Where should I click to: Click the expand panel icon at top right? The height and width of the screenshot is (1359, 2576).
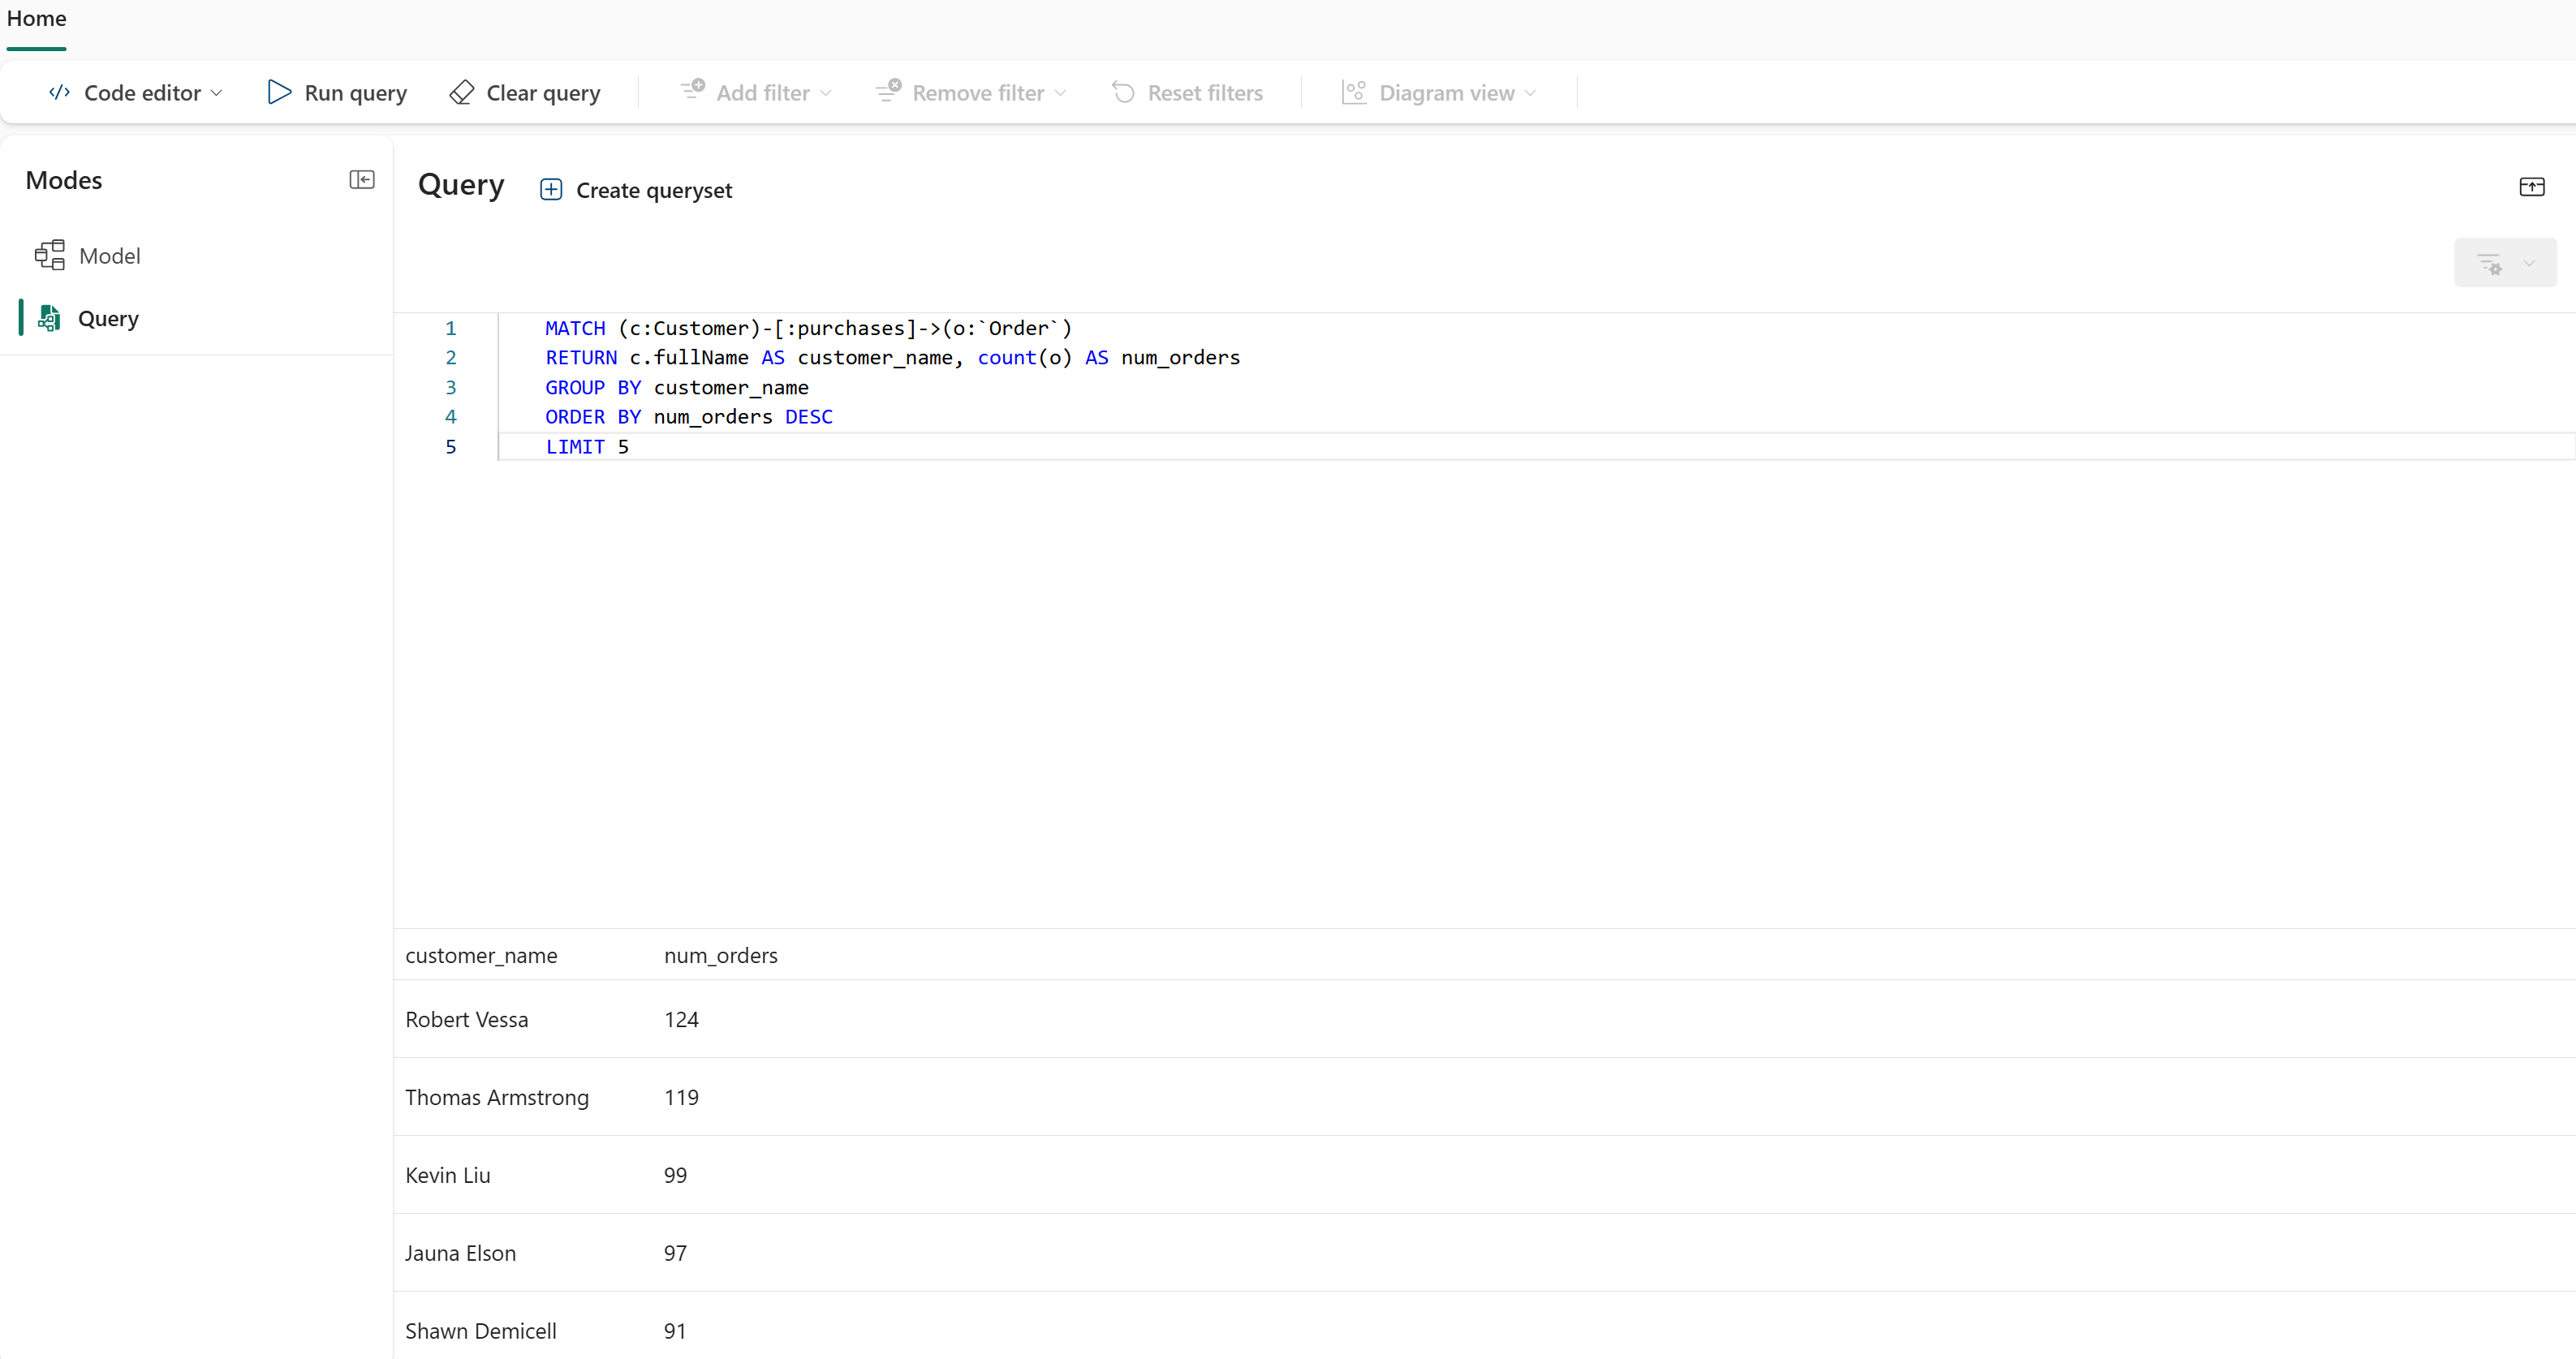click(2531, 187)
